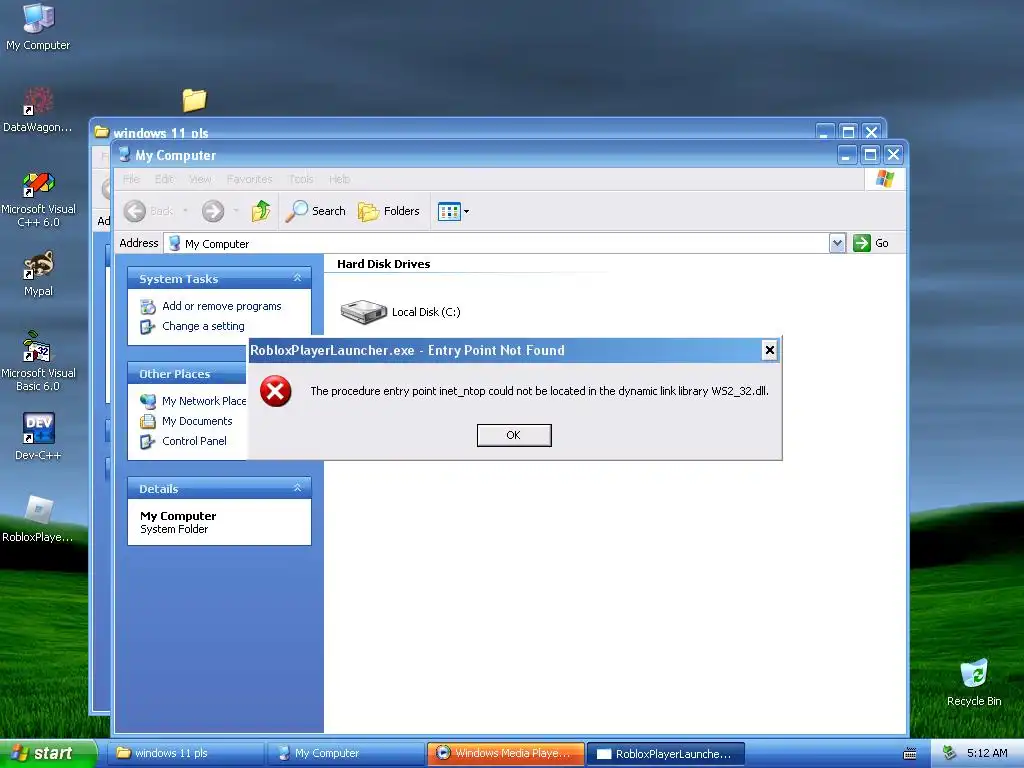Click the Up folder toolbar icon
The image size is (1024, 768).
(x=261, y=211)
